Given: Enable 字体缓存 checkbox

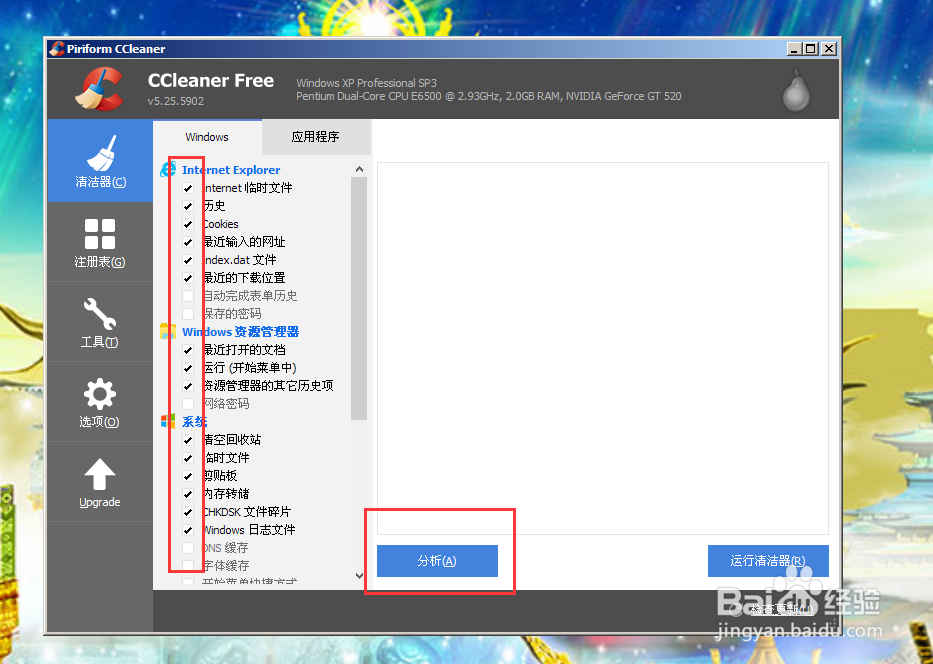Looking at the screenshot, I should (188, 565).
